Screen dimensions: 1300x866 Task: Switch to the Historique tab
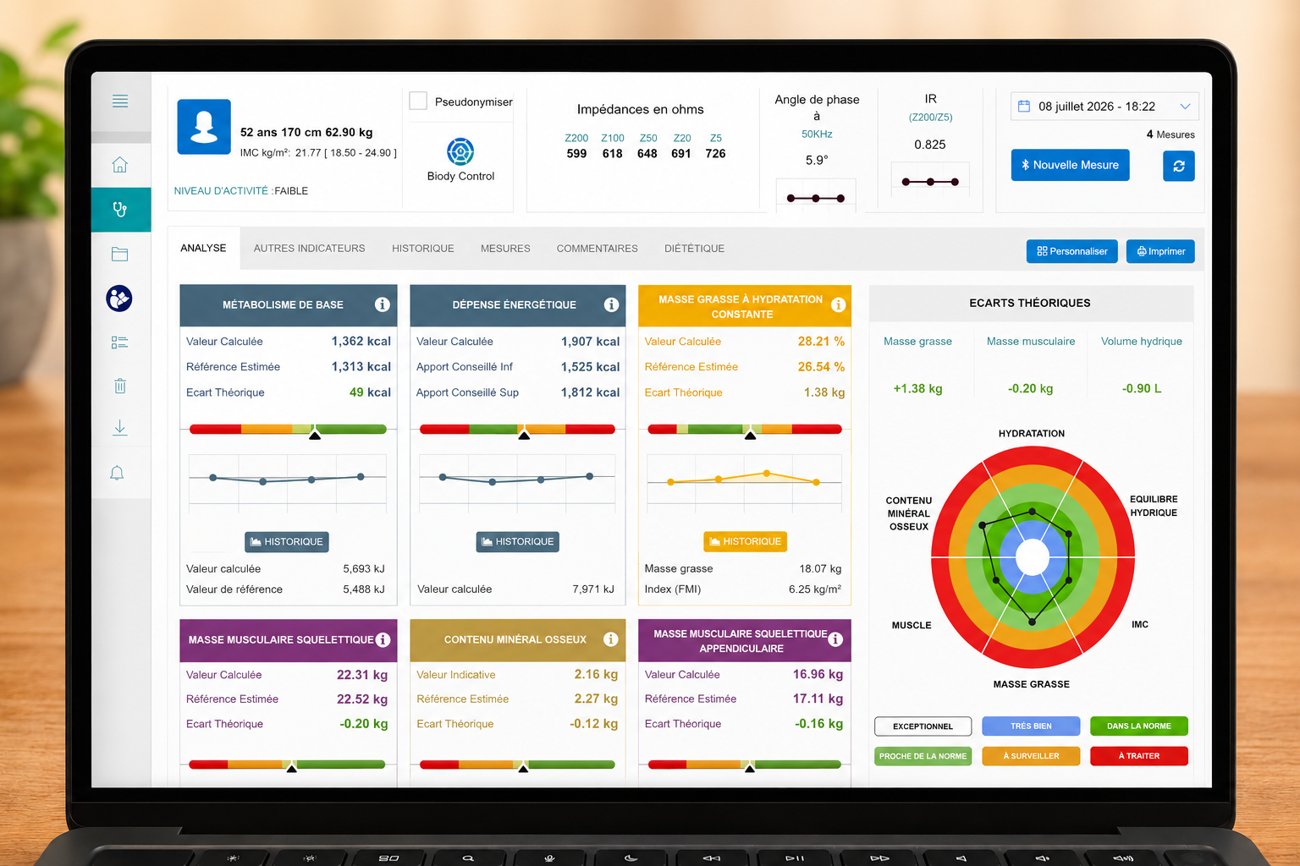(x=423, y=248)
